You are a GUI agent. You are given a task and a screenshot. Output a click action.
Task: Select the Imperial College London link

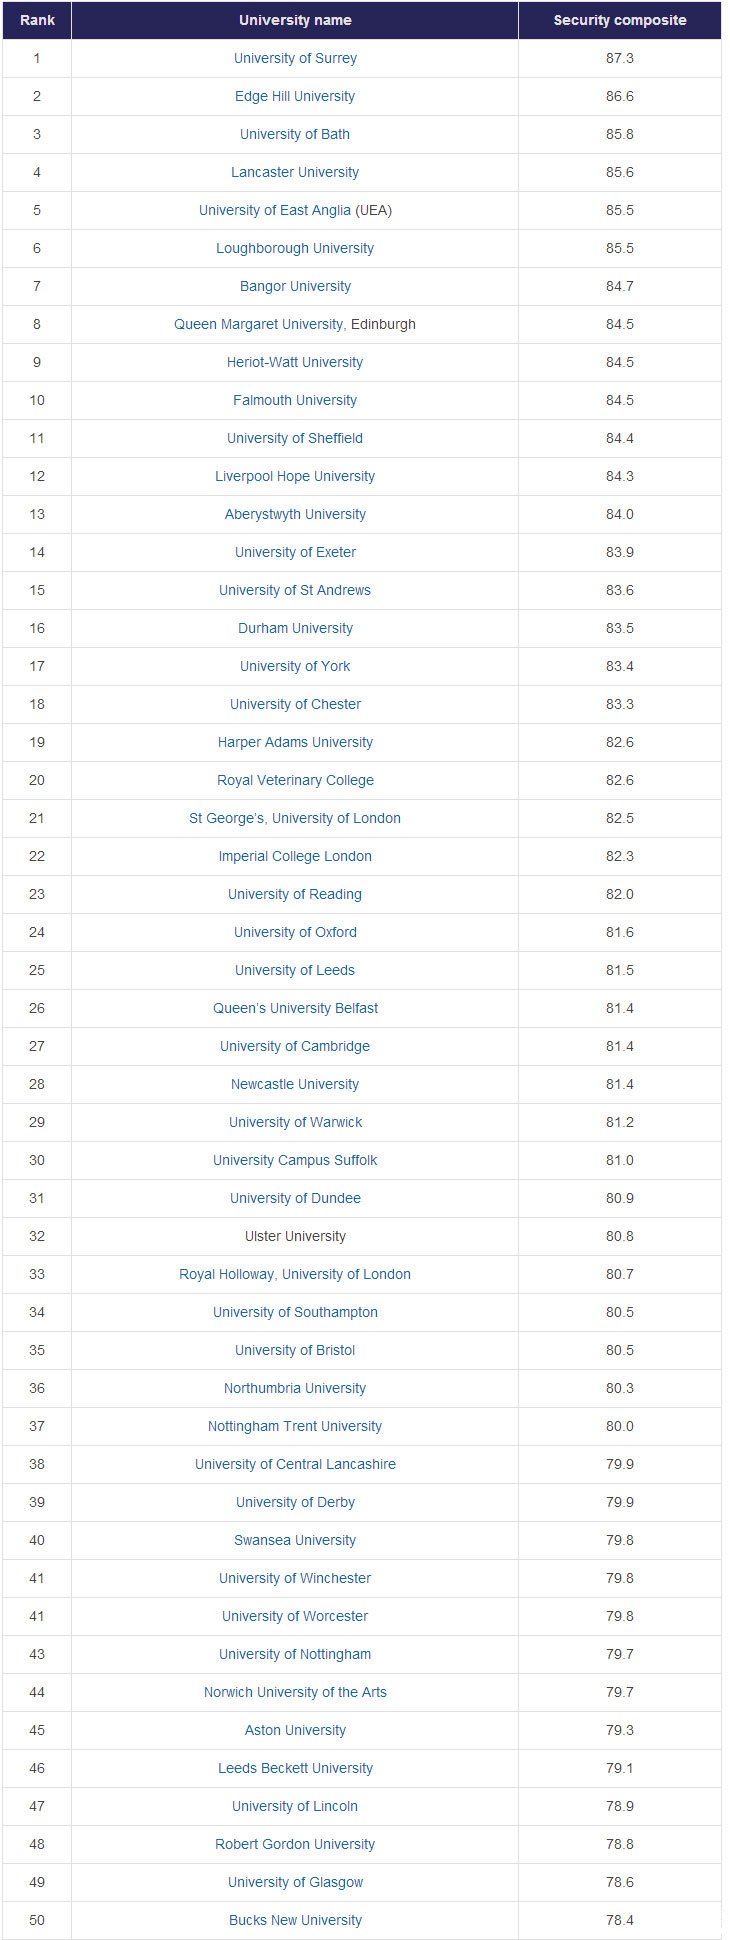coord(295,856)
